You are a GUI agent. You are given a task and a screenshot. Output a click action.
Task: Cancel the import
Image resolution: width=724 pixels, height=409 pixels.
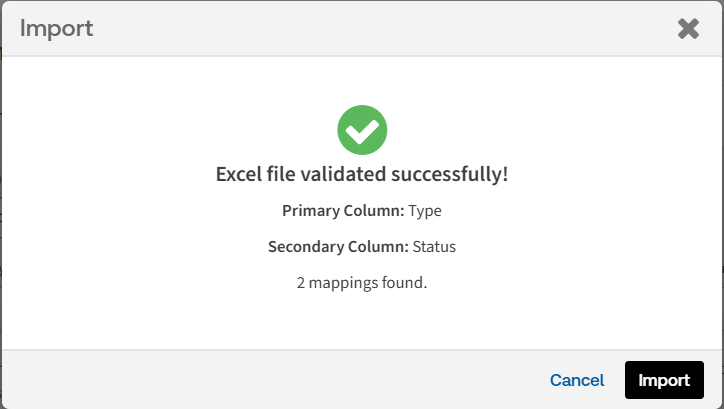pos(577,380)
